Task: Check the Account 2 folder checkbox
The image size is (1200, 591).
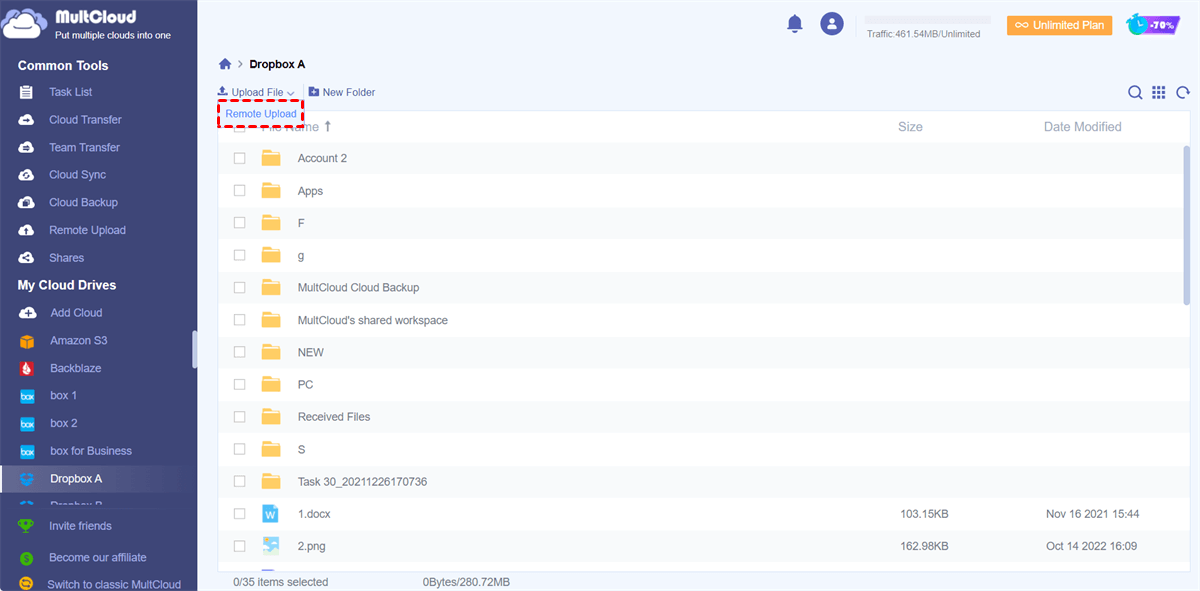Action: coord(239,158)
